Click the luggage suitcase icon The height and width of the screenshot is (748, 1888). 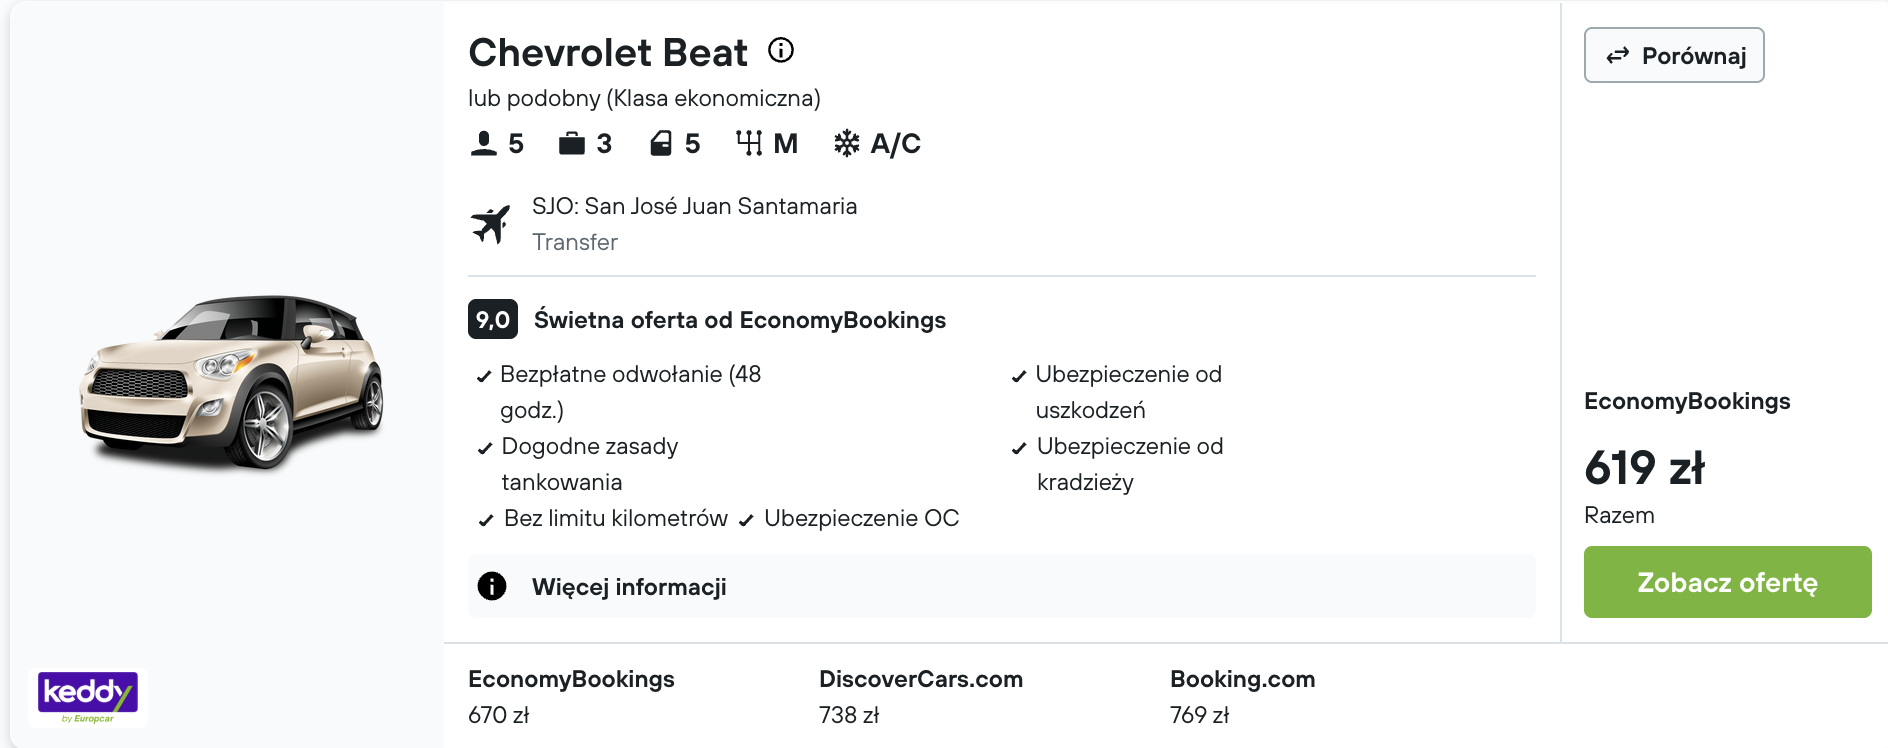pos(572,144)
